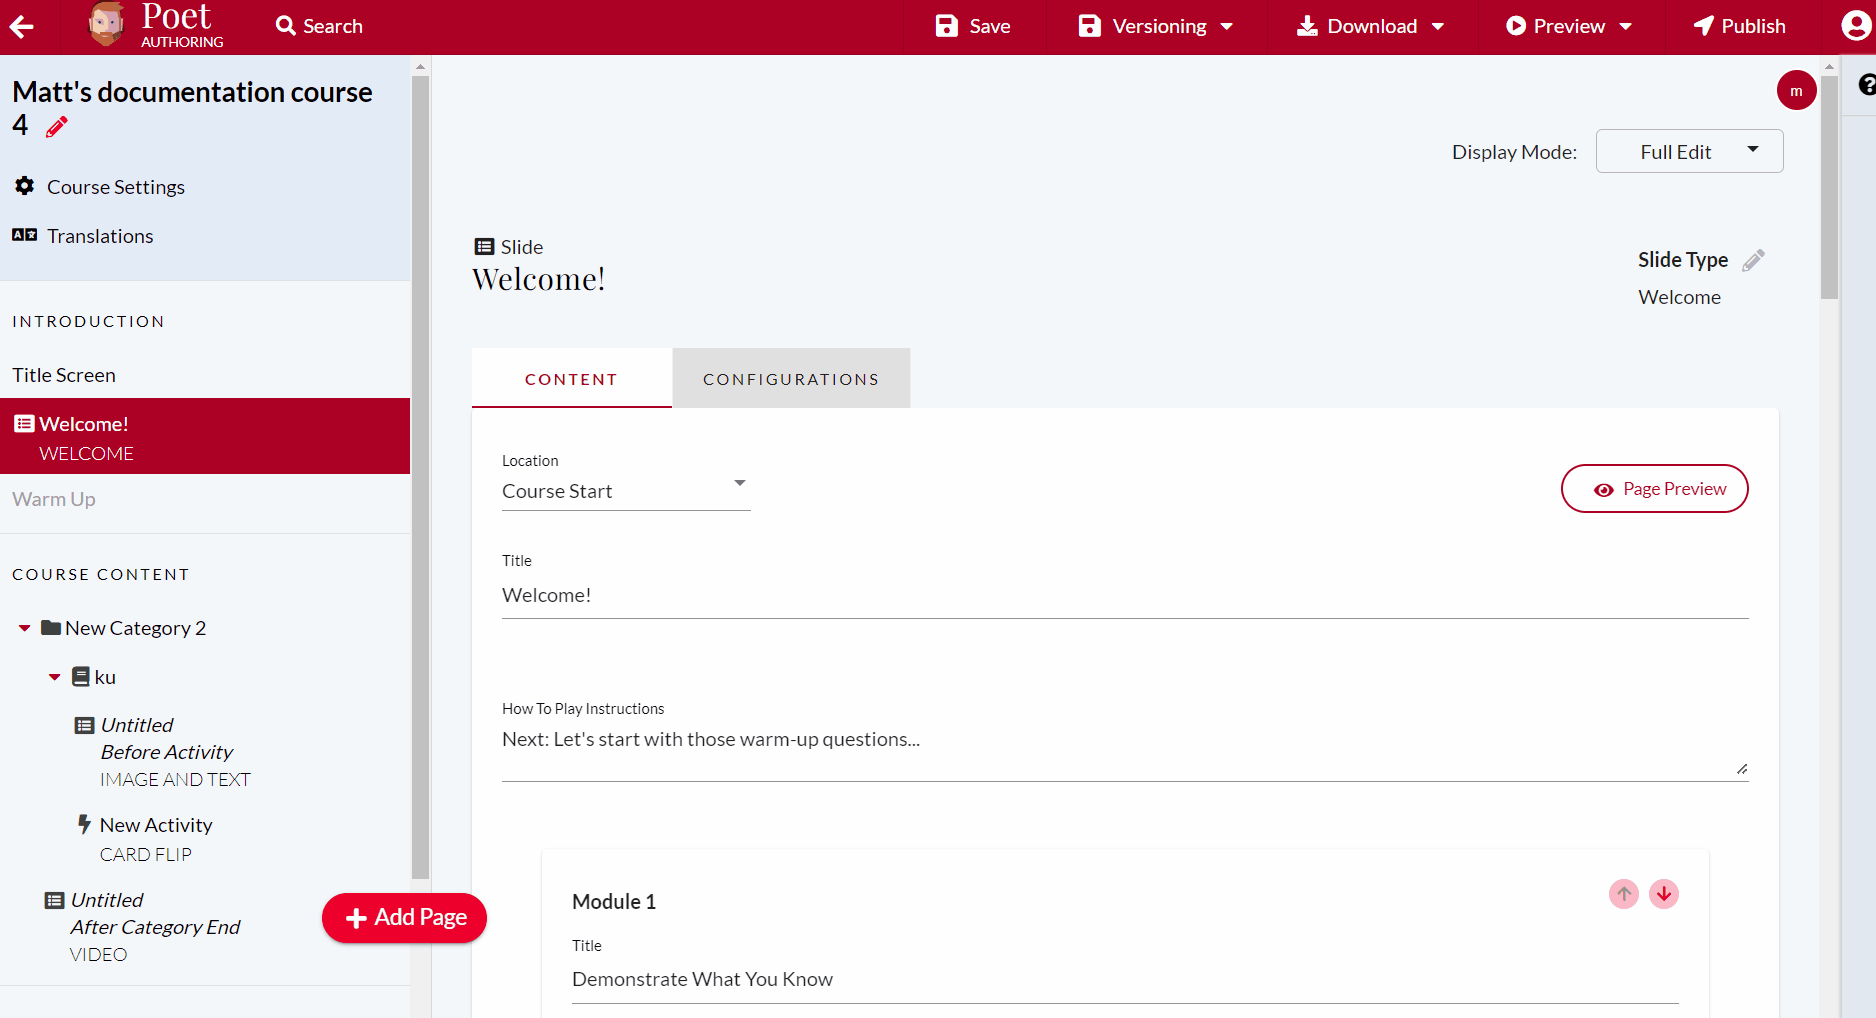Move Module 1 down with the arrow icon
Image resolution: width=1876 pixels, height=1018 pixels.
(x=1663, y=894)
